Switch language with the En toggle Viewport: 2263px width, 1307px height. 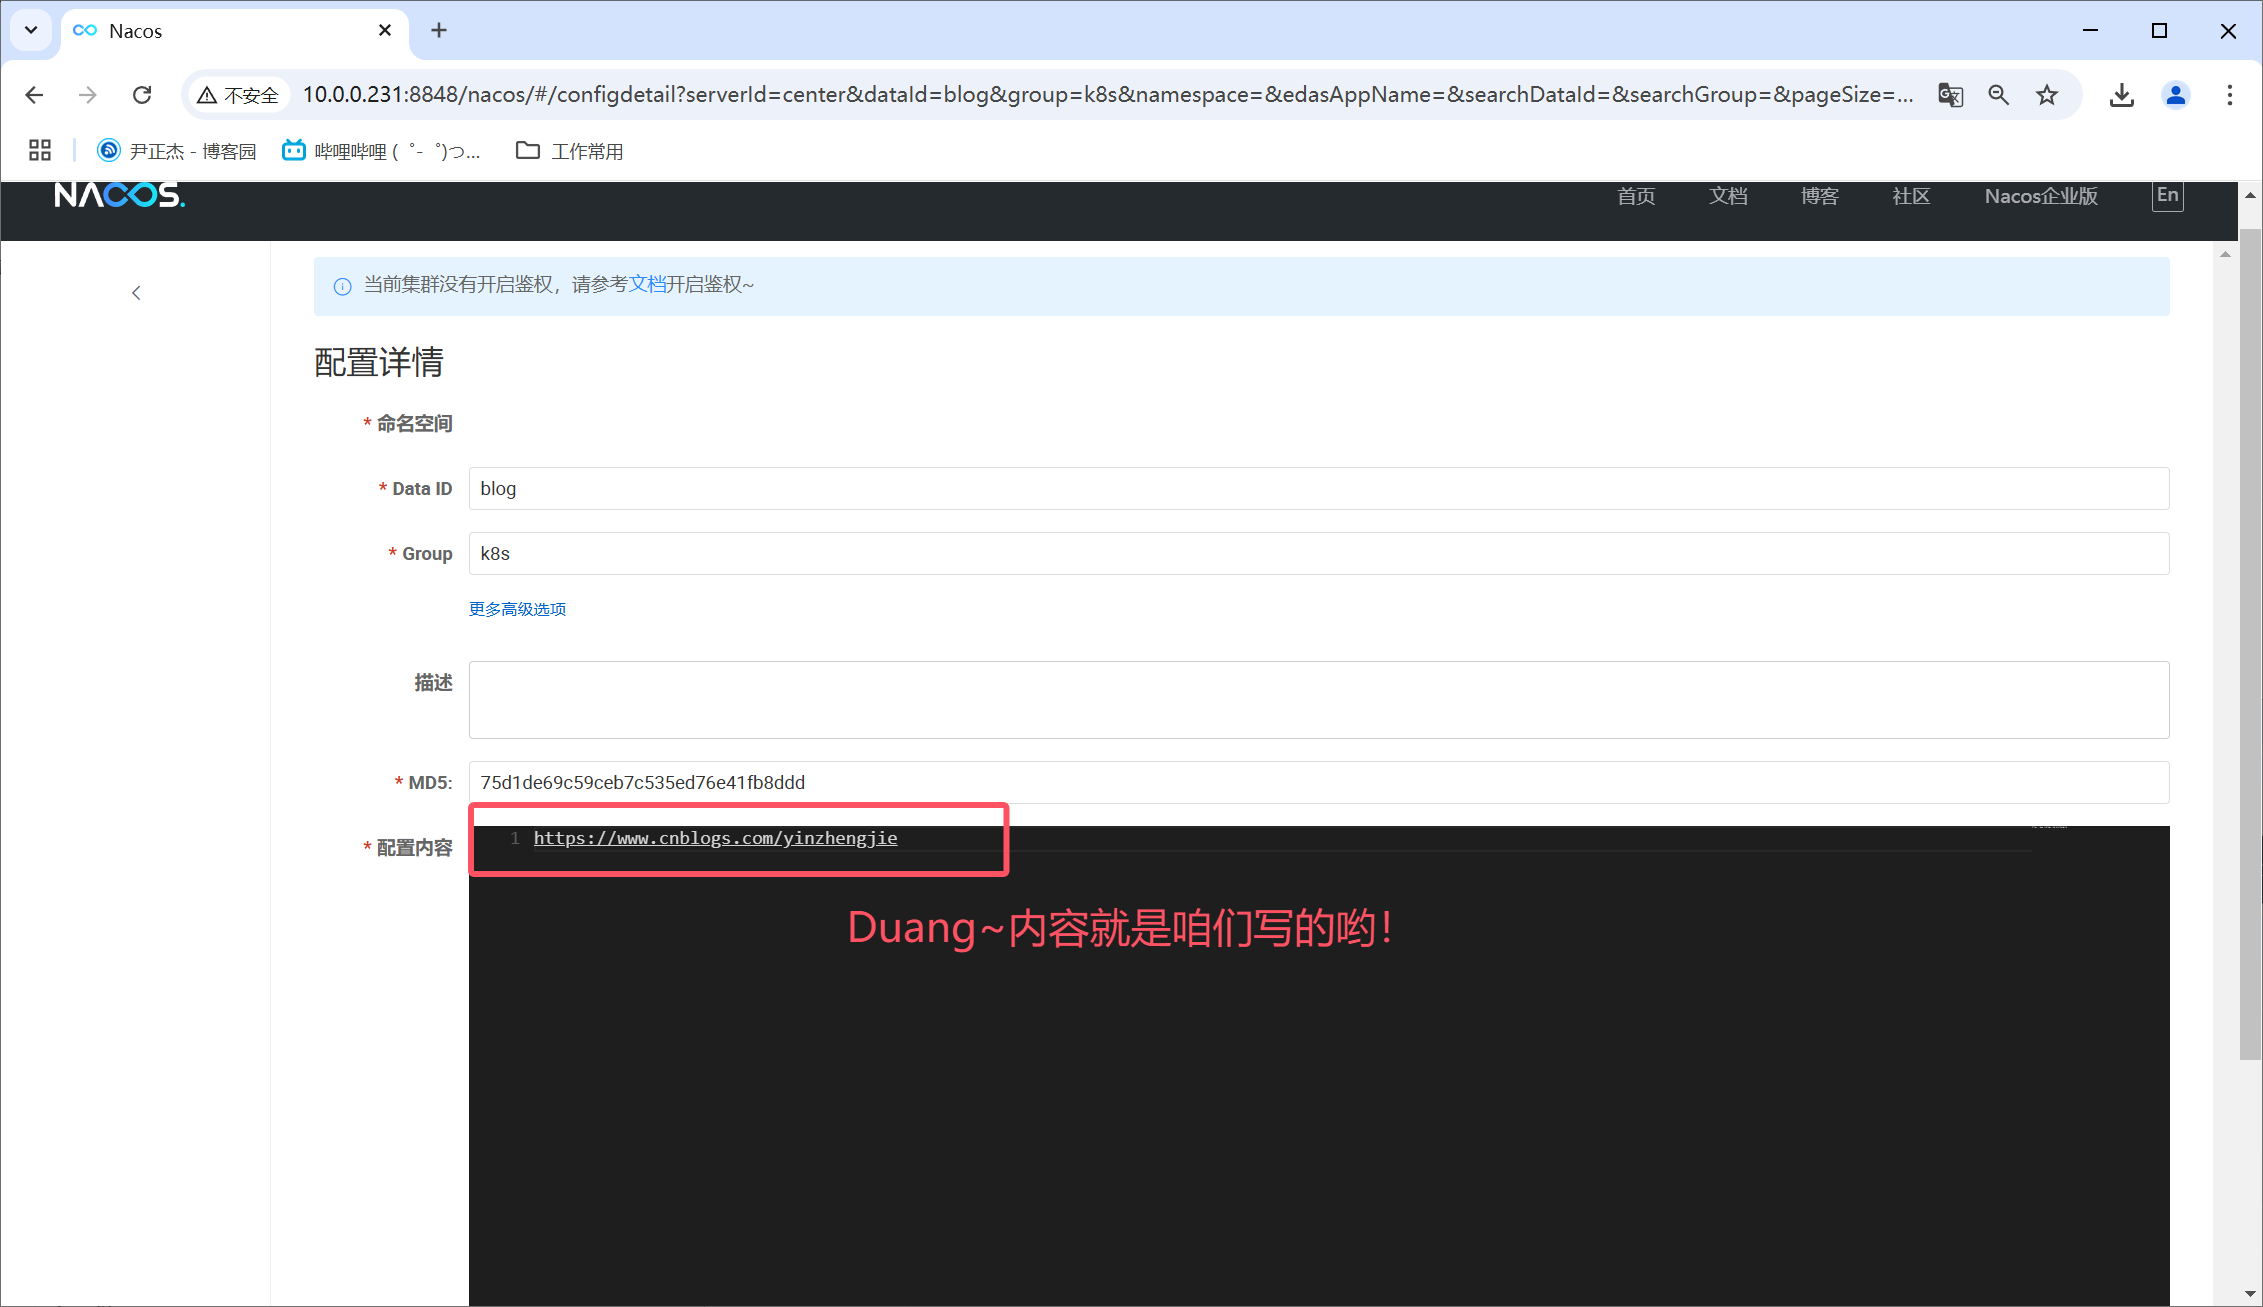2167,196
